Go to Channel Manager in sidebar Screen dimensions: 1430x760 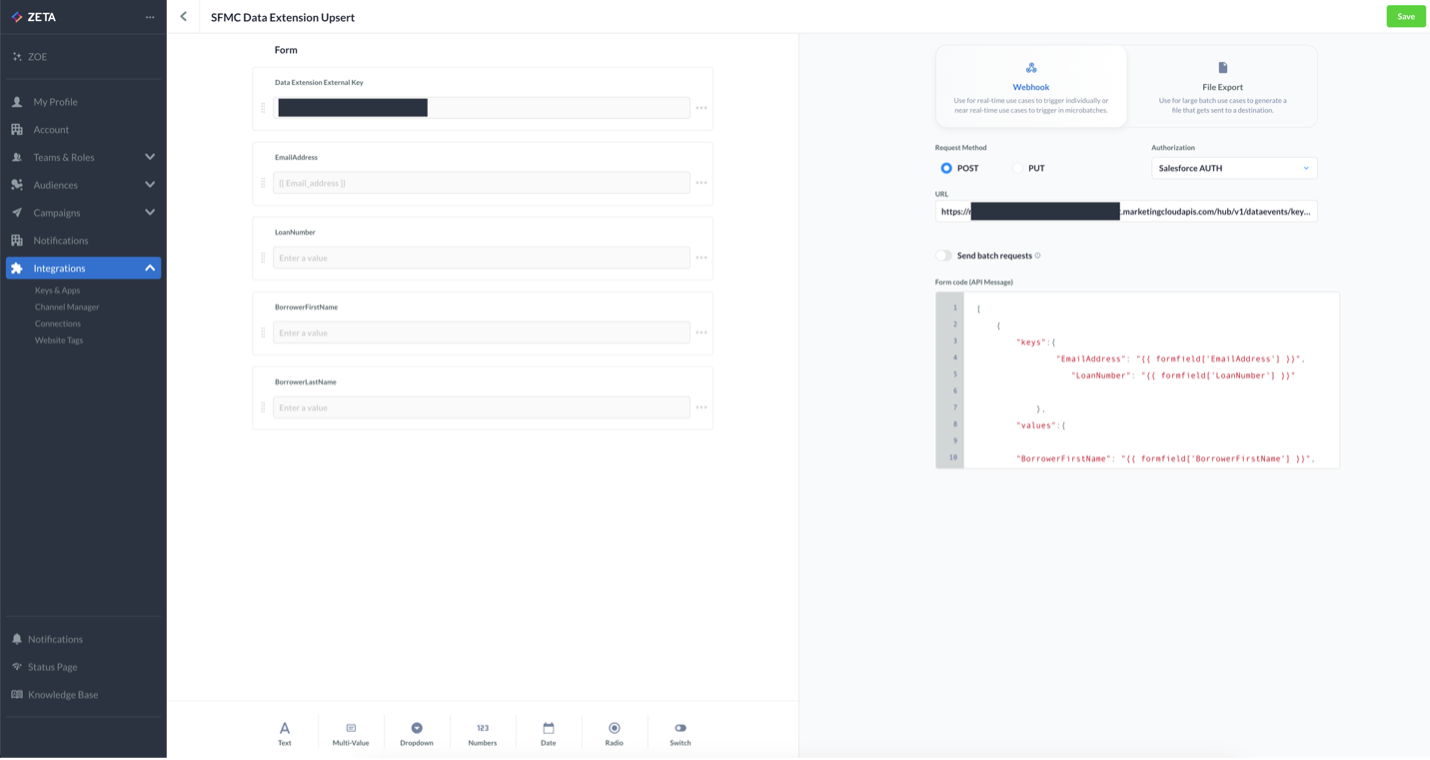[67, 307]
